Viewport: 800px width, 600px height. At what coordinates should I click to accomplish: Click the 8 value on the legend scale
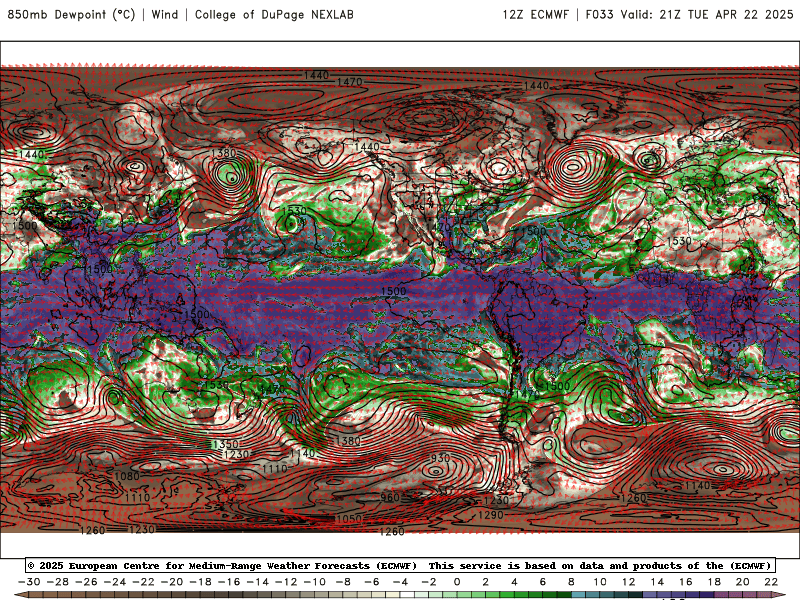571,582
